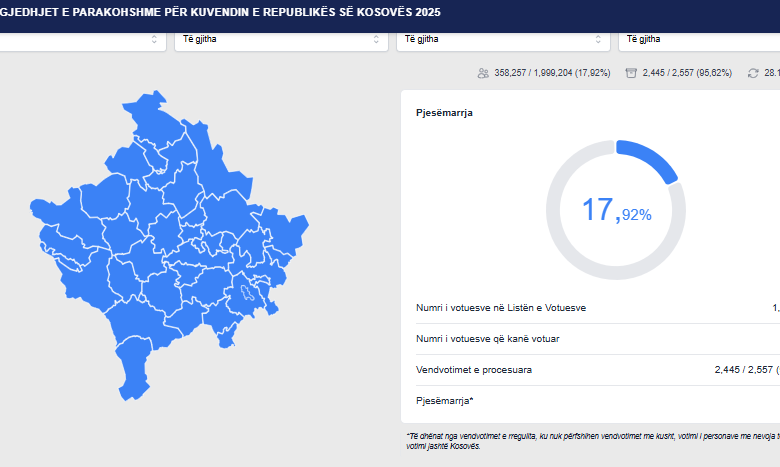780x467 pixels.
Task: Select the 'Vendvotimet e procesuara' row
Action: pos(474,370)
